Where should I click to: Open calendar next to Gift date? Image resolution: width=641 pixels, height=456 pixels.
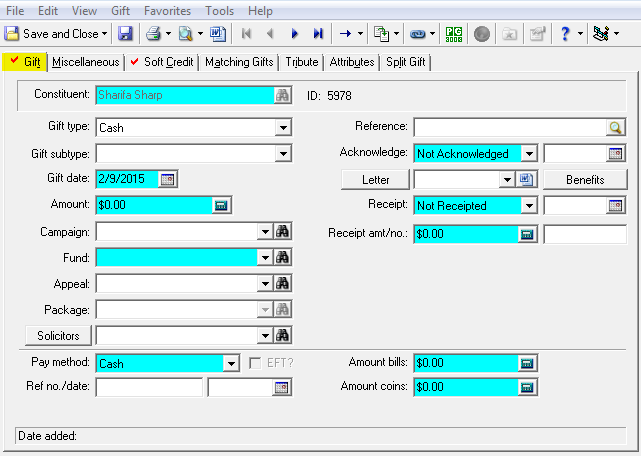pos(167,179)
